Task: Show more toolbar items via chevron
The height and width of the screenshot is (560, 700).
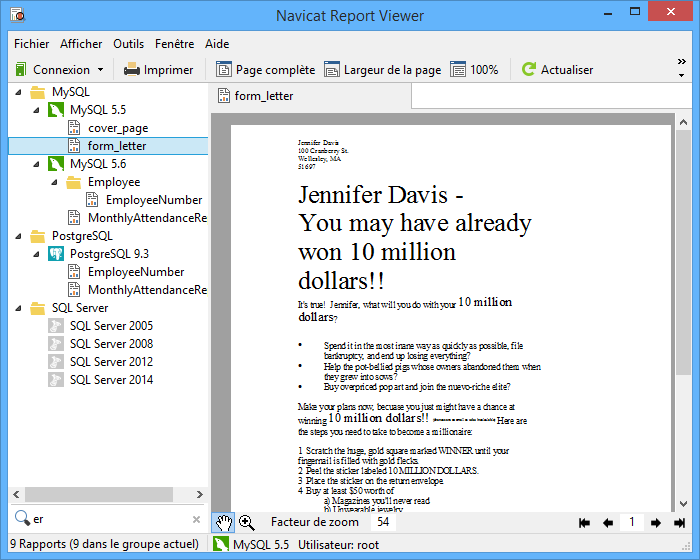Action: 681,62
